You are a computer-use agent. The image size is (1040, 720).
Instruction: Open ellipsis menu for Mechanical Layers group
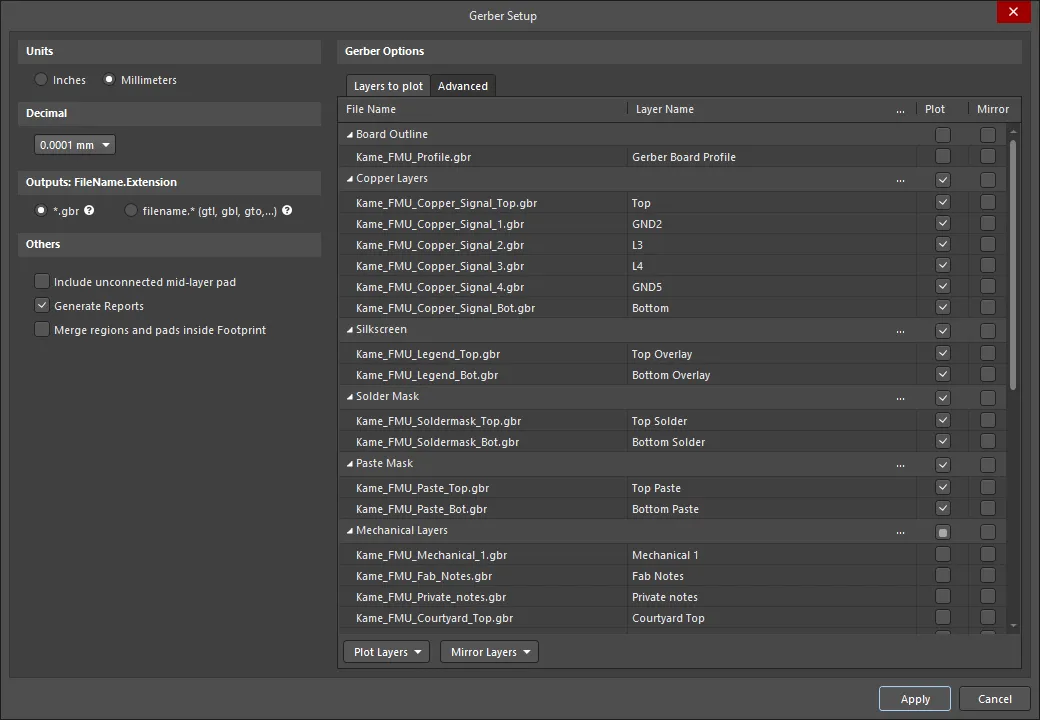900,531
